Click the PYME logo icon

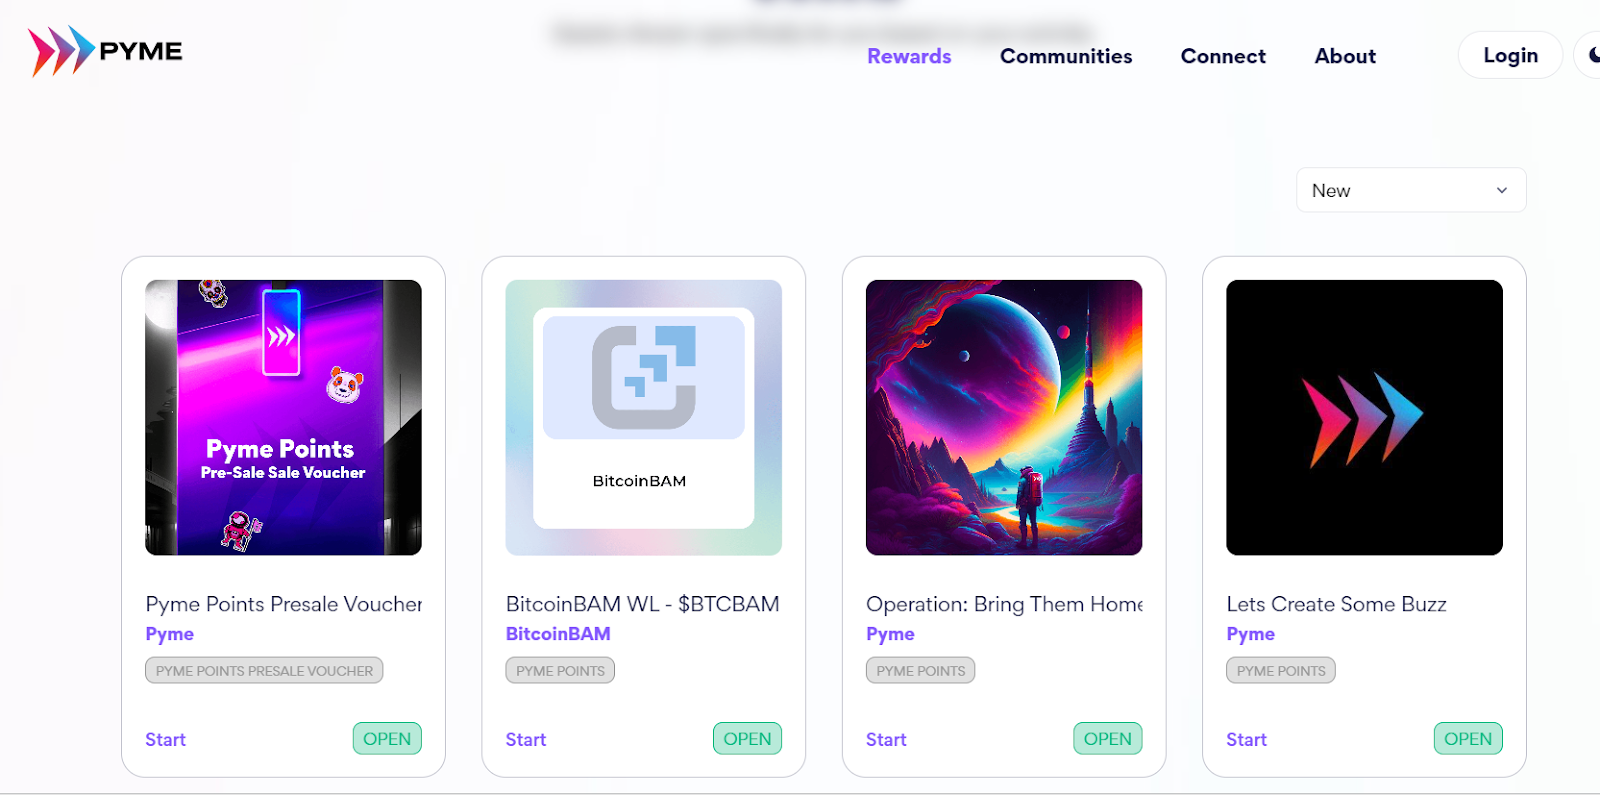coord(61,51)
